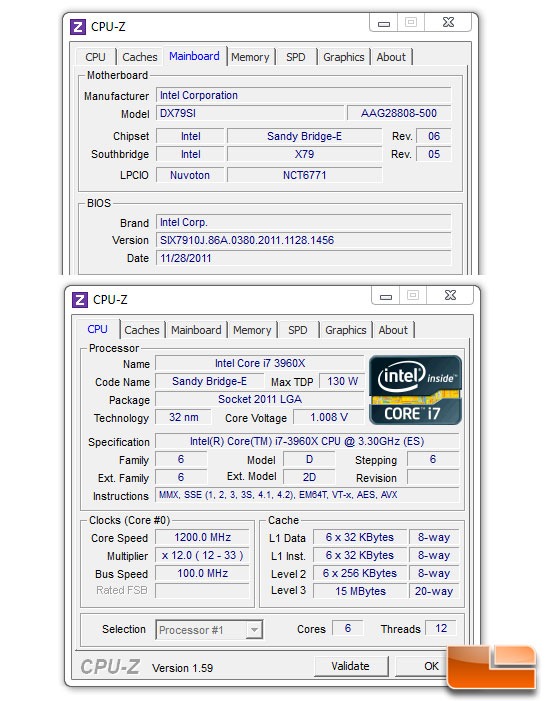The image size is (550, 701).
Task: Select CPU tab in lower window
Action: (97, 329)
